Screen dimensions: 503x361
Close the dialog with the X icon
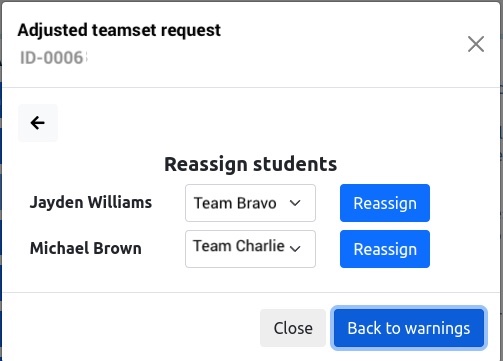point(476,44)
